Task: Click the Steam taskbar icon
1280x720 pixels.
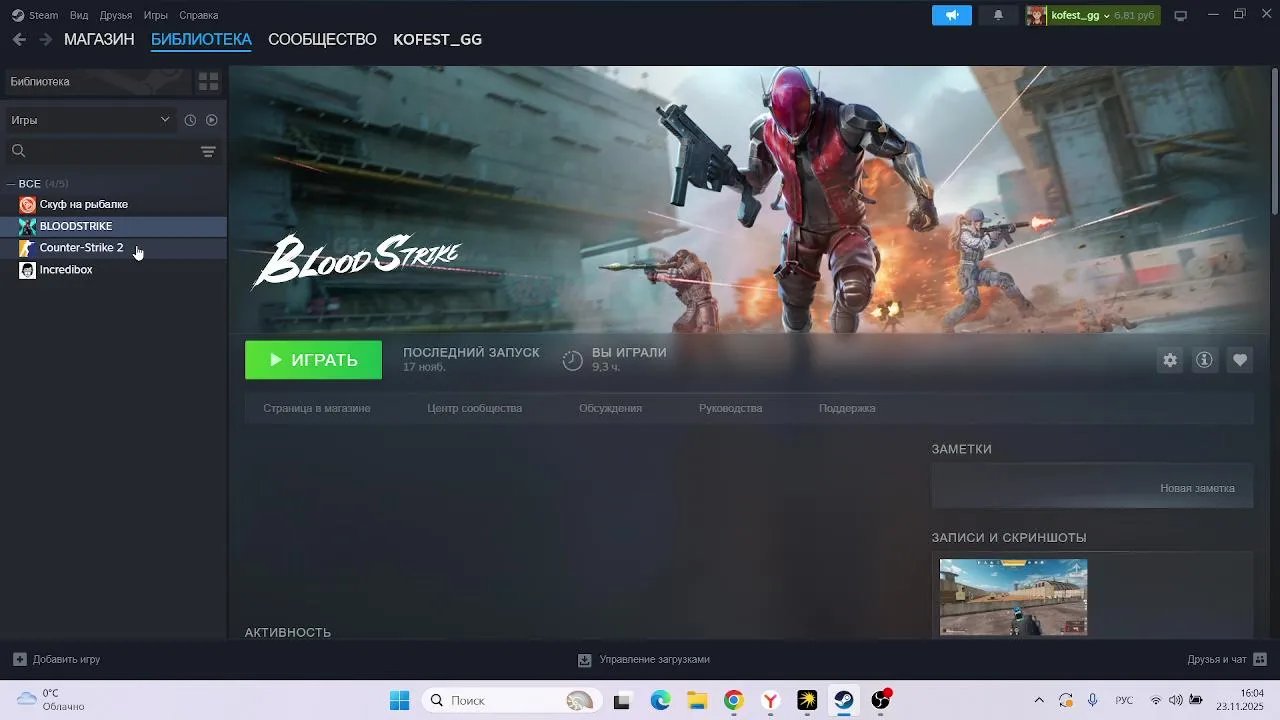Action: click(x=844, y=700)
